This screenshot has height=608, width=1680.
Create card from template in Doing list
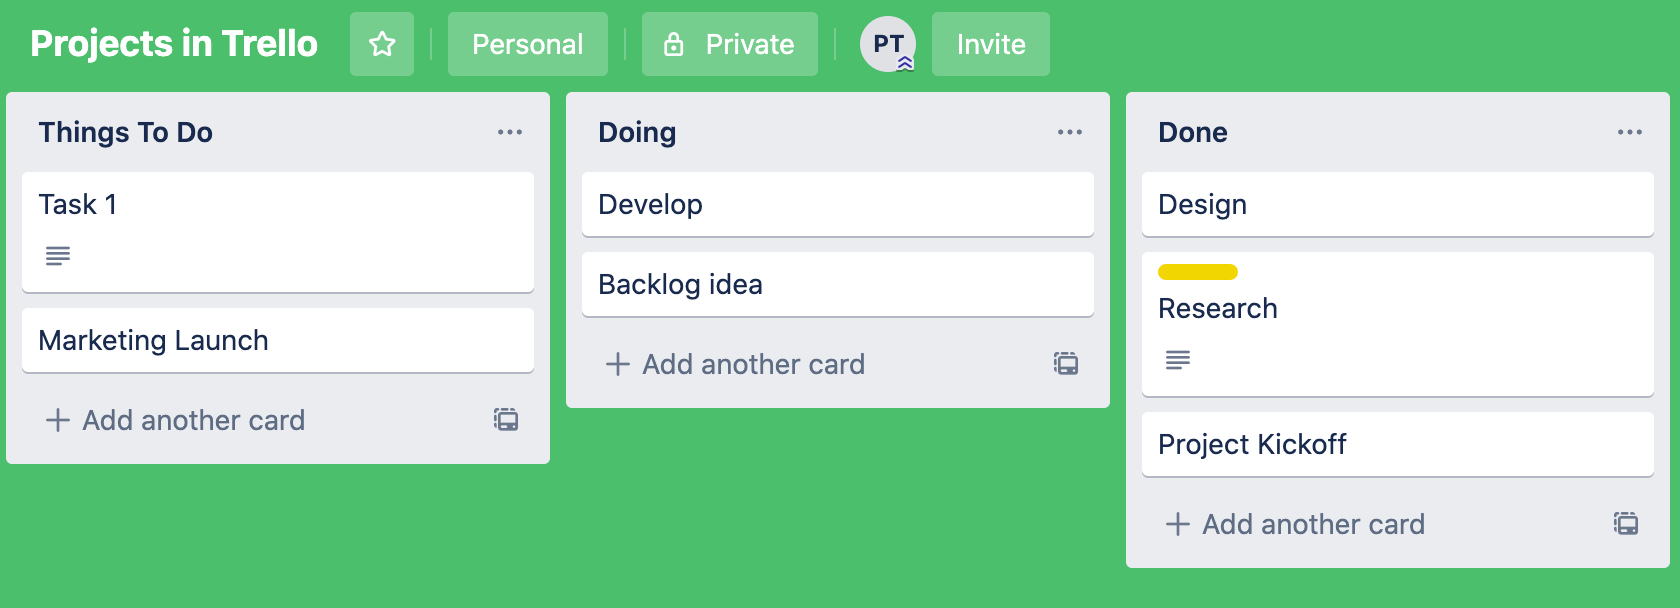[x=1066, y=364]
